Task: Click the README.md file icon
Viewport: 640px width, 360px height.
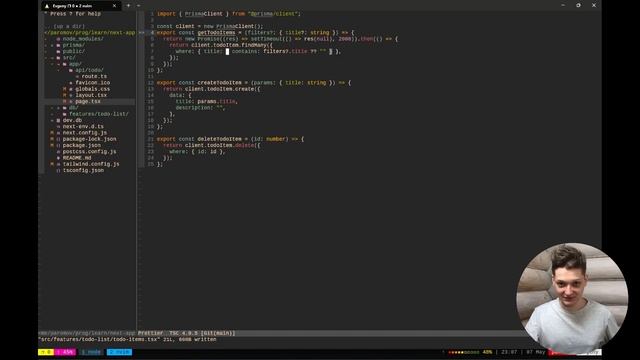Action: click(x=58, y=158)
